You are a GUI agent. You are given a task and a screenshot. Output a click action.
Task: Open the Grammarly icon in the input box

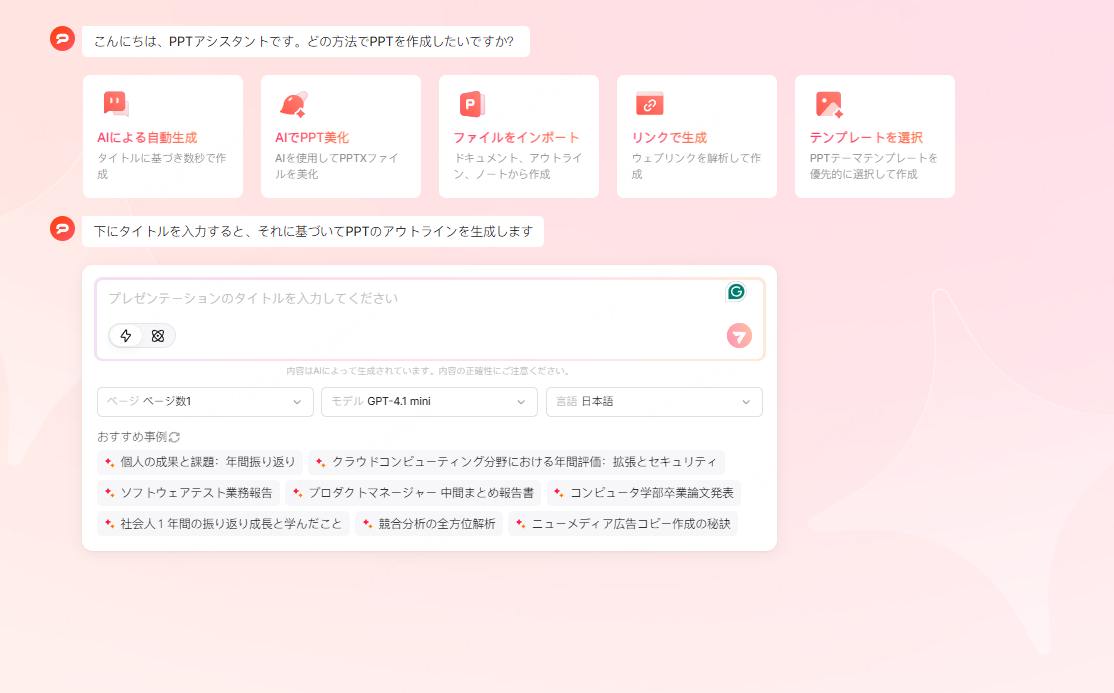click(x=737, y=291)
